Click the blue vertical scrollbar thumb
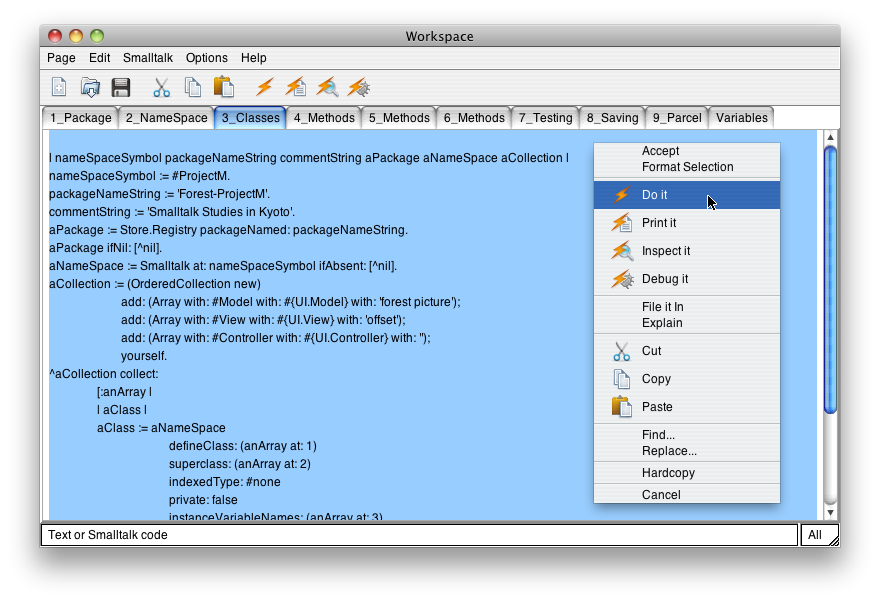880x602 pixels. [831, 280]
